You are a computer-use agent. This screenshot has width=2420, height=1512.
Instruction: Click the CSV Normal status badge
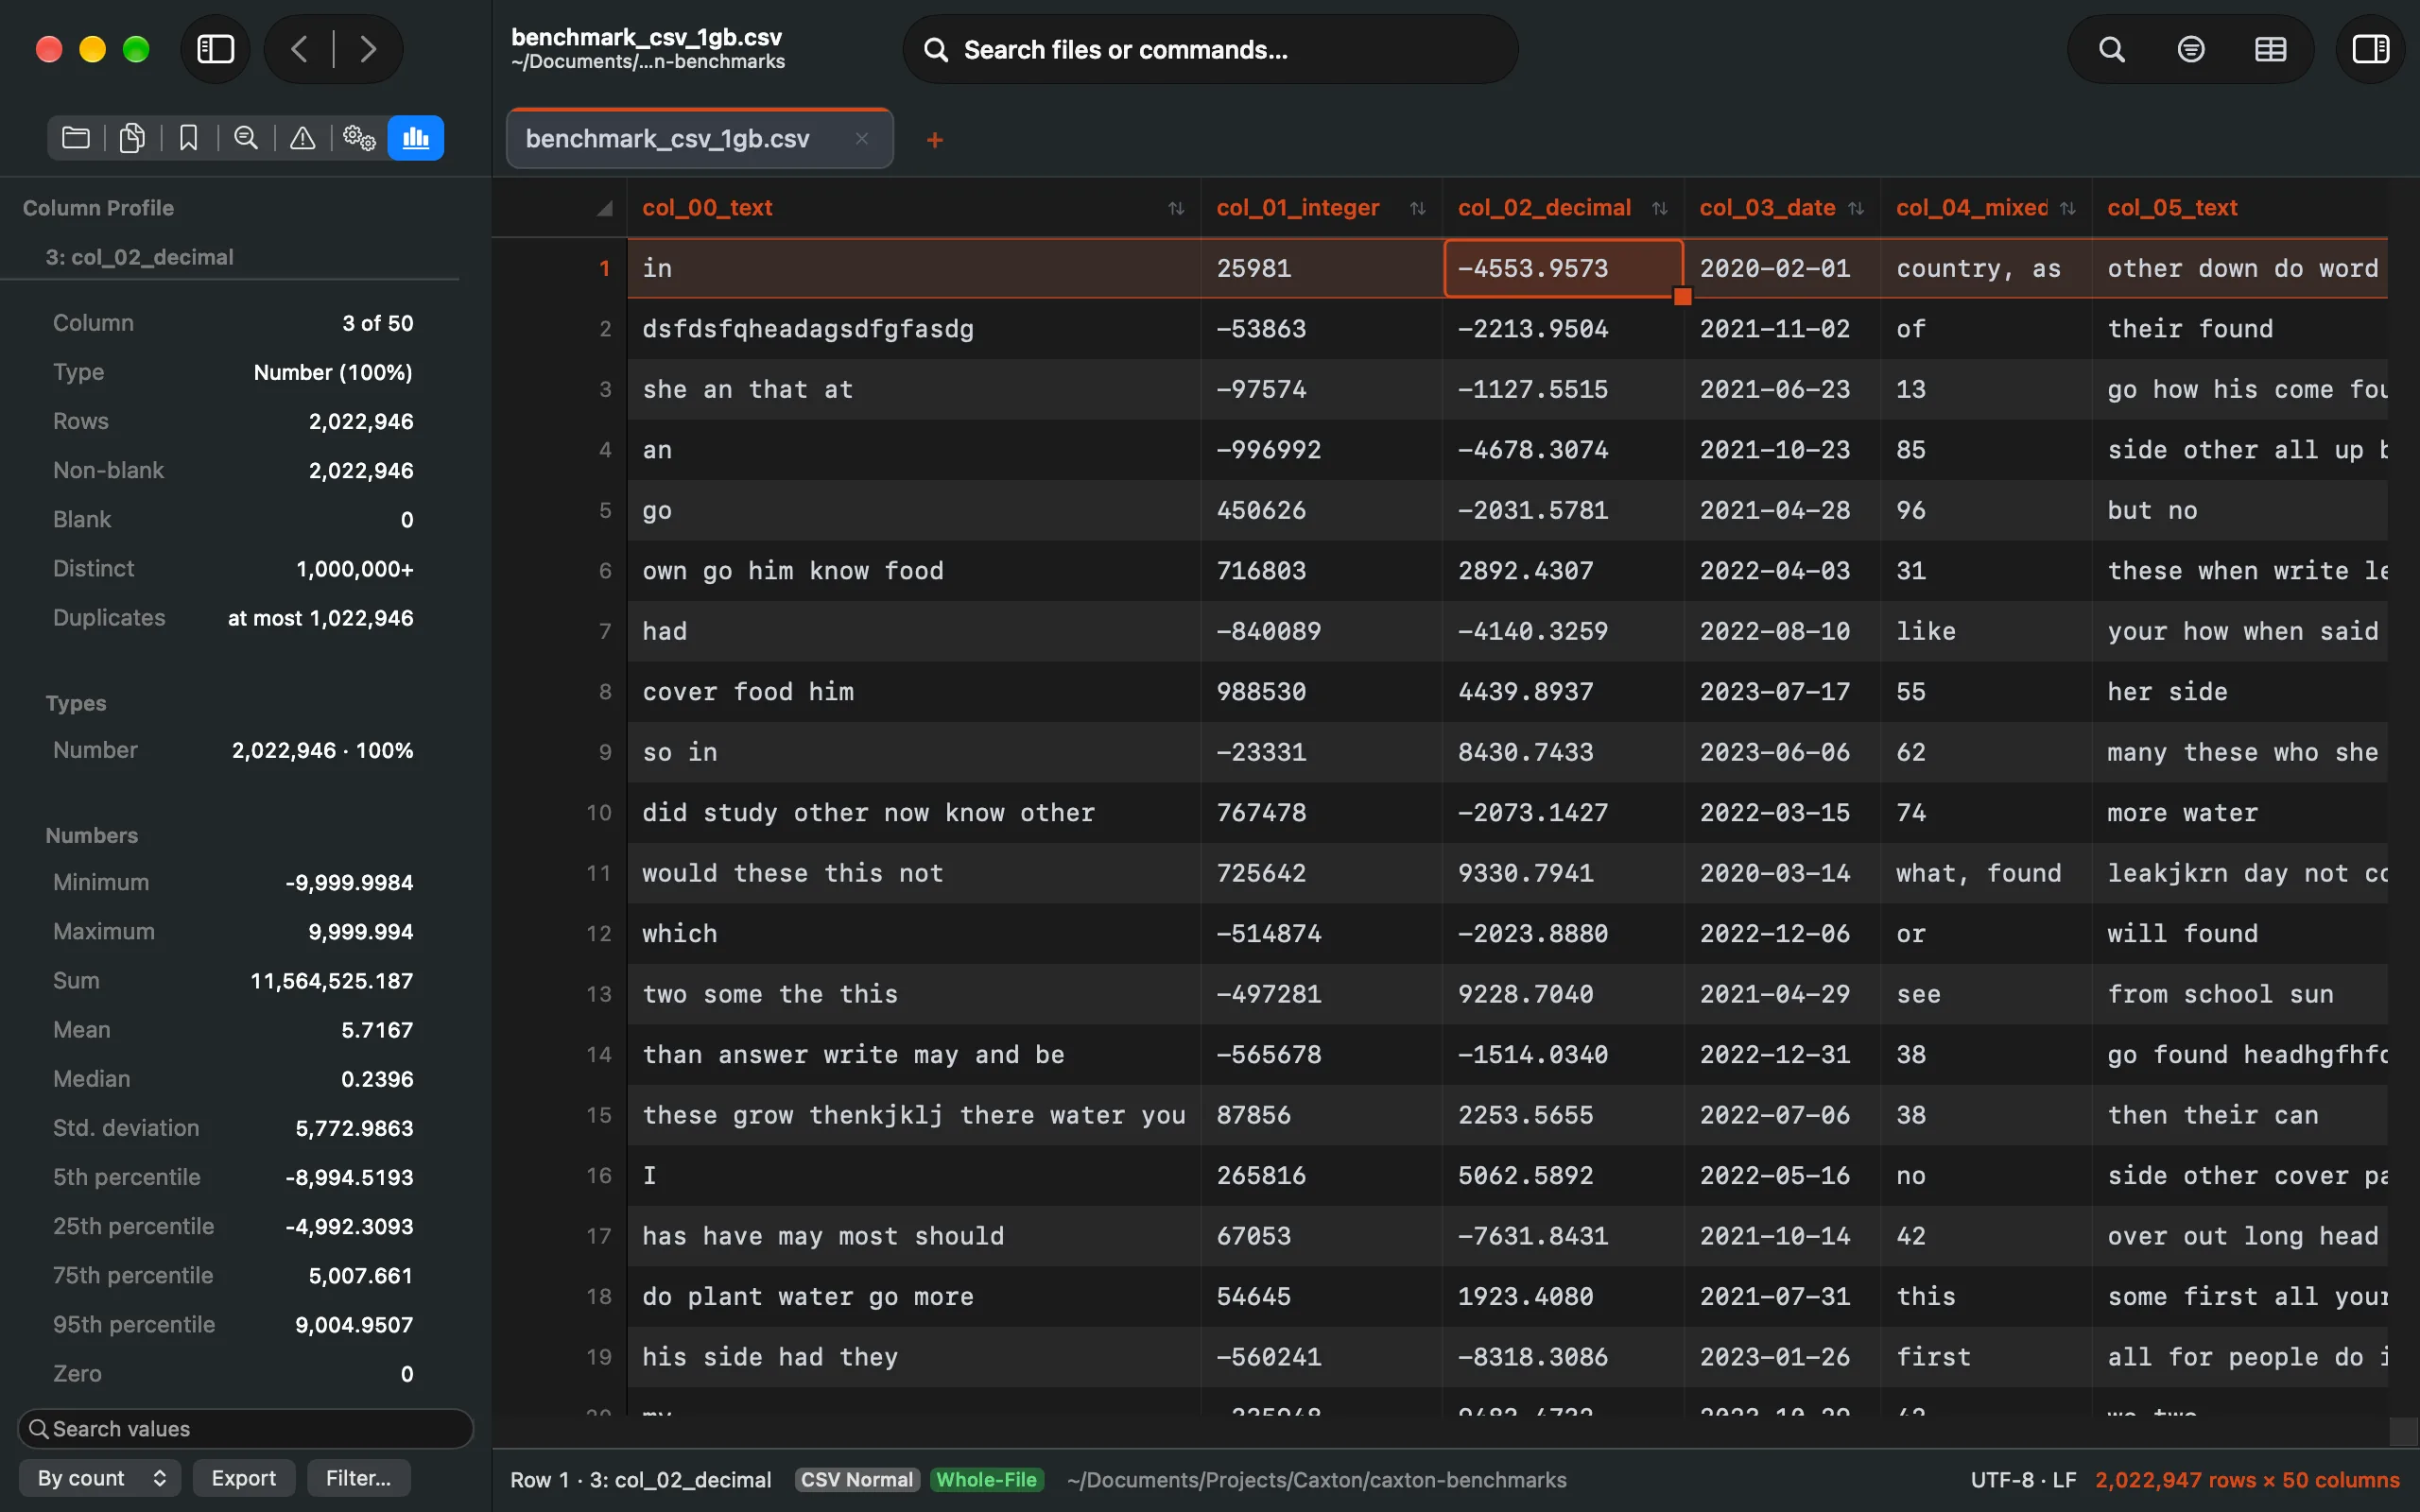(857, 1479)
